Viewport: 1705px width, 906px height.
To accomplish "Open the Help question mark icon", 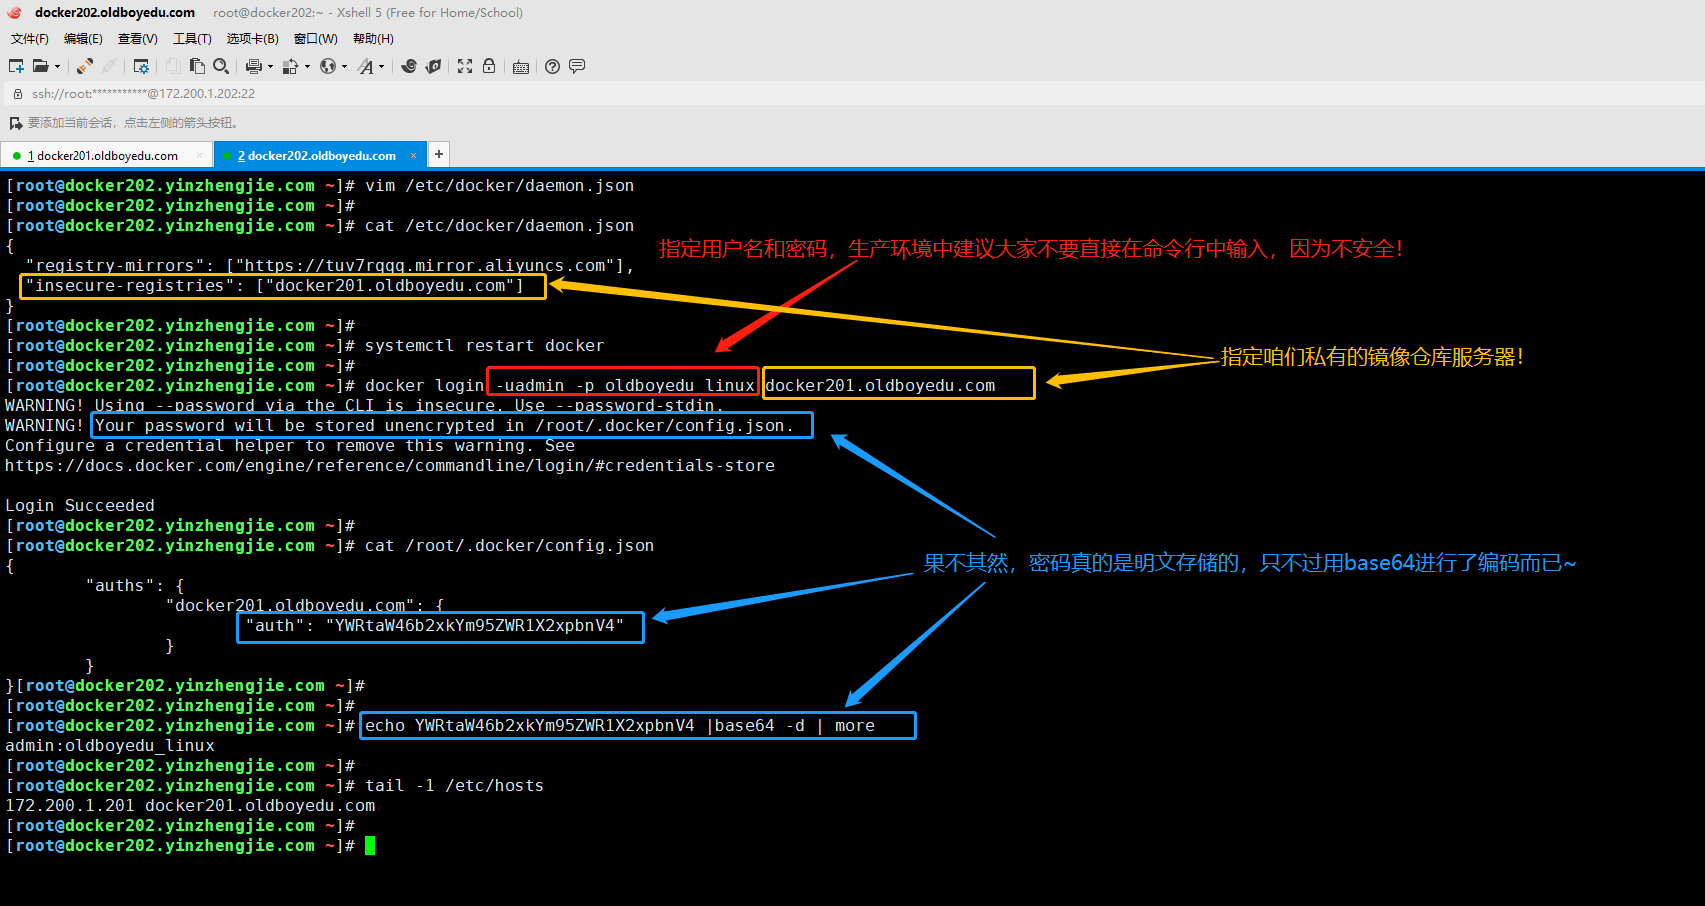I will click(x=553, y=66).
